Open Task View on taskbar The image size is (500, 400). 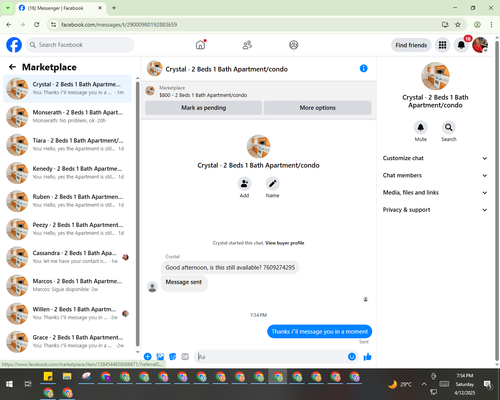28,384
